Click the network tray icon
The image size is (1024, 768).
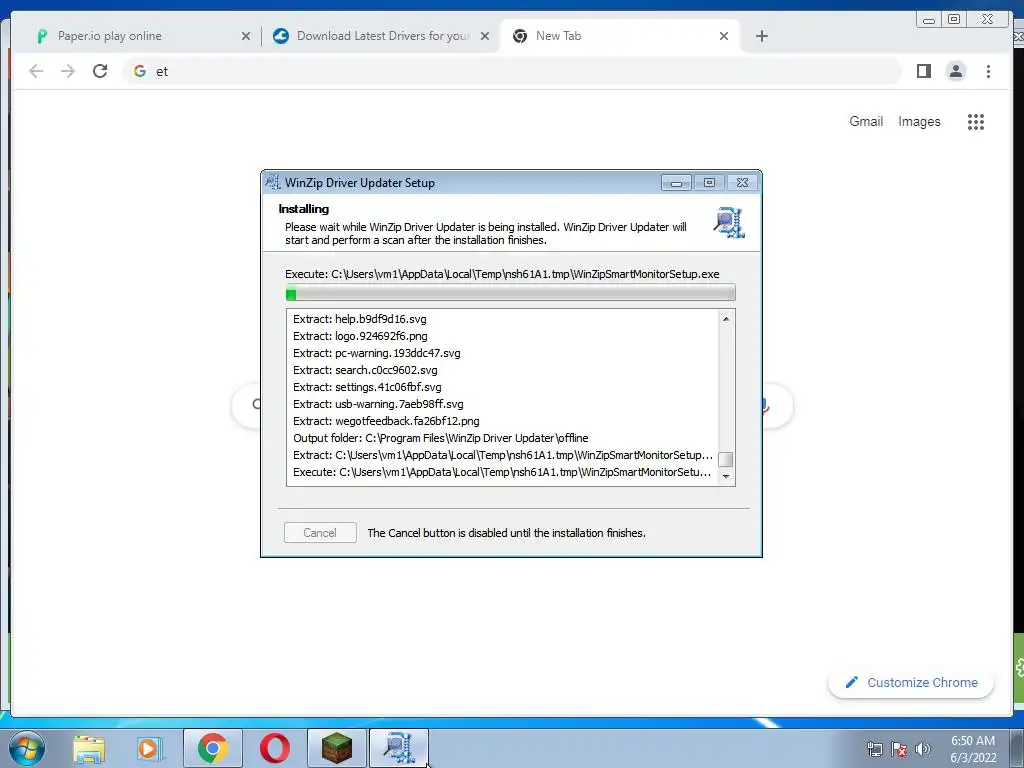point(874,749)
